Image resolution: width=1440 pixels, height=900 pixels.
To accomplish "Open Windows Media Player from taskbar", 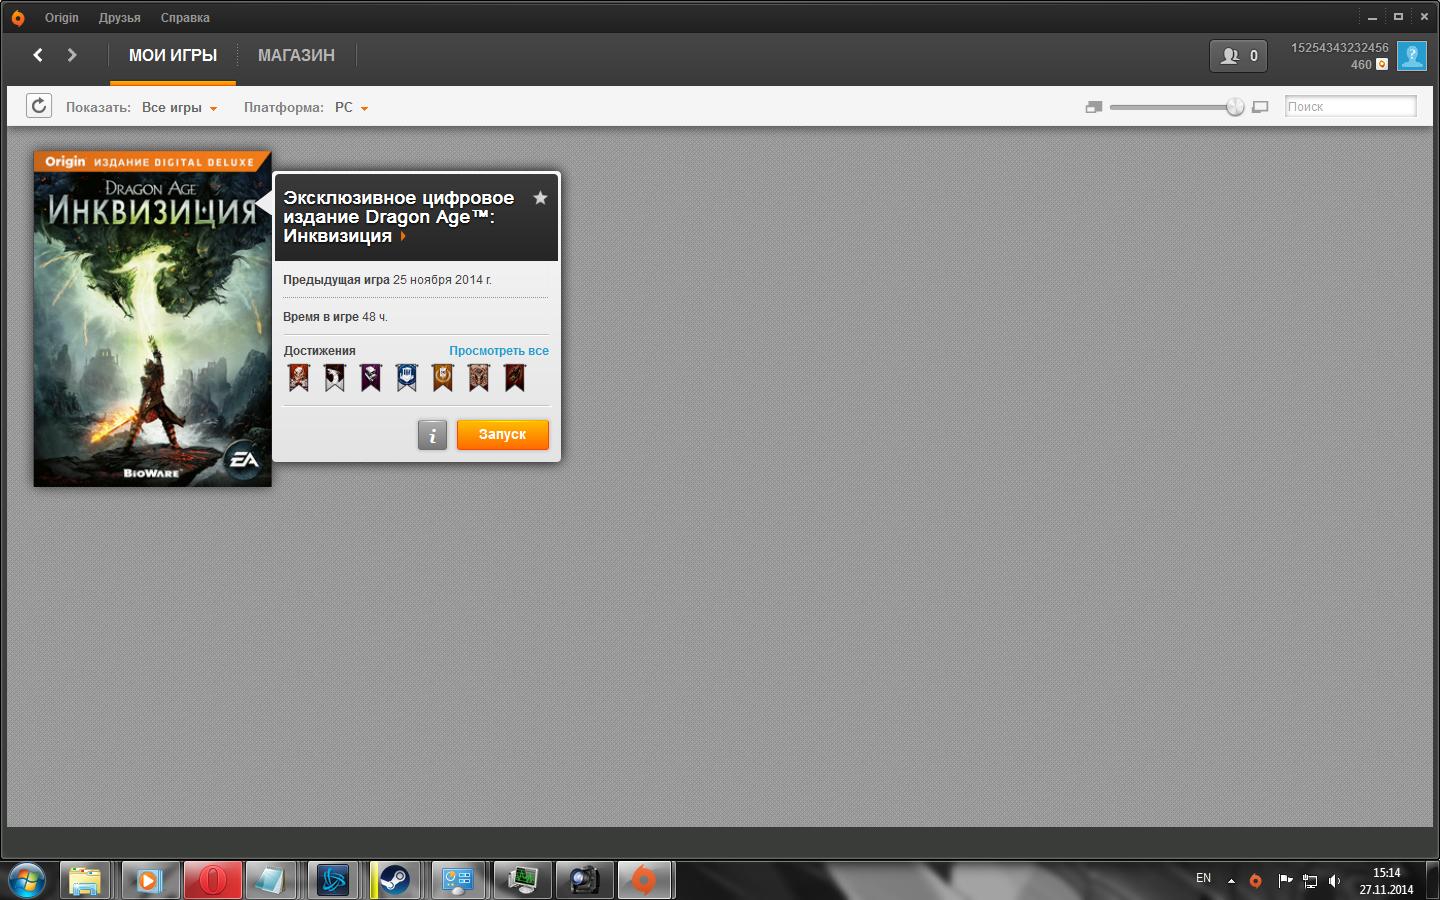I will (149, 880).
